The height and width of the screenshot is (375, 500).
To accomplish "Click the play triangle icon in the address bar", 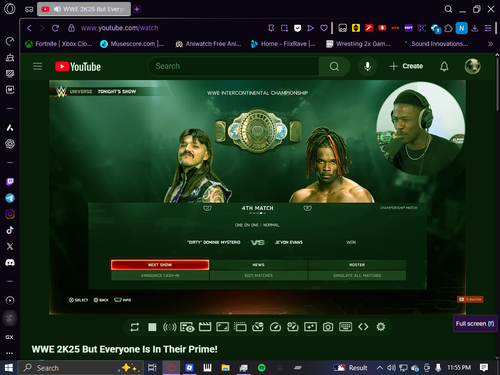I will pyautogui.click(x=310, y=28).
